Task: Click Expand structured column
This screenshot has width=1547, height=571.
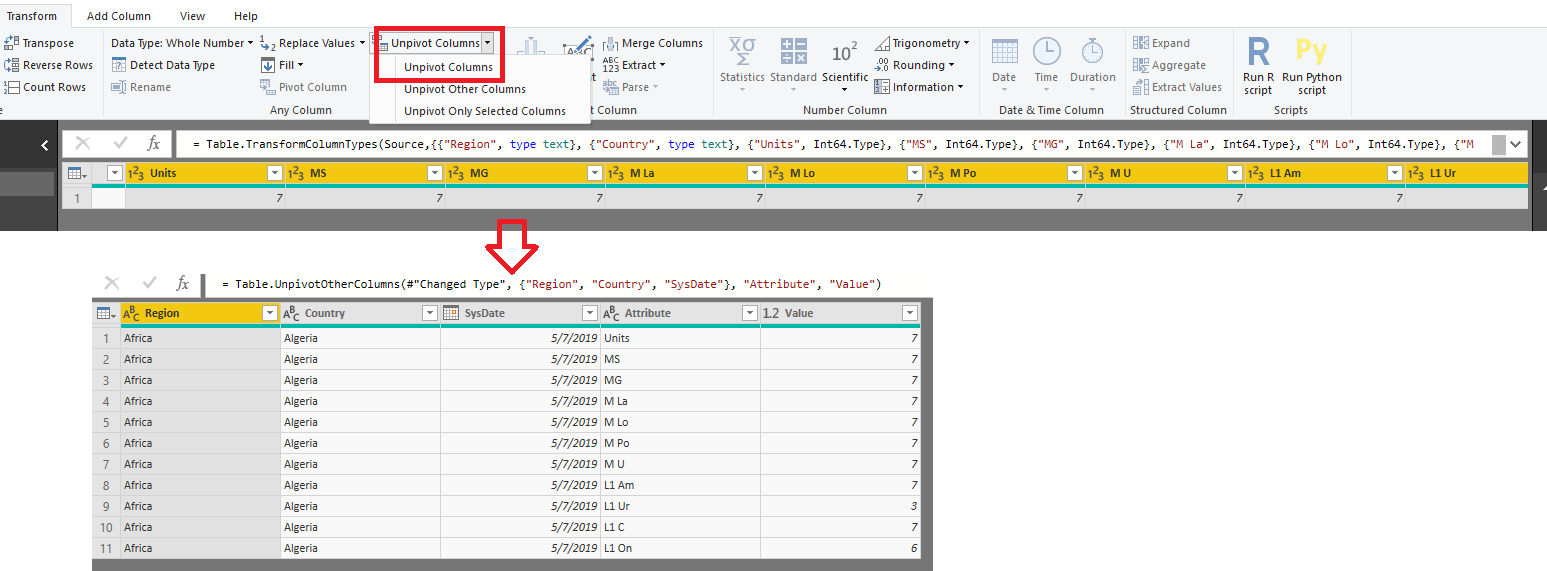Action: pyautogui.click(x=1162, y=43)
